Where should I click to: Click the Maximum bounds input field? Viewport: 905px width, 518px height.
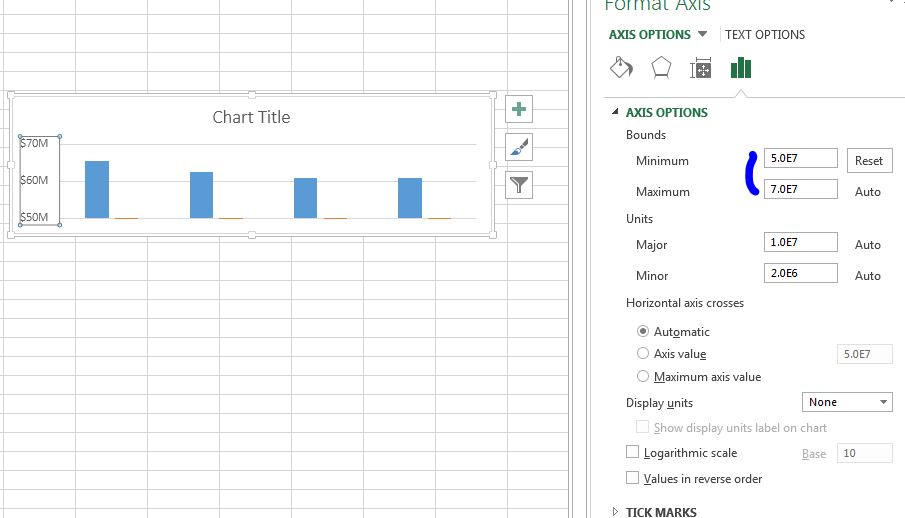tap(800, 189)
